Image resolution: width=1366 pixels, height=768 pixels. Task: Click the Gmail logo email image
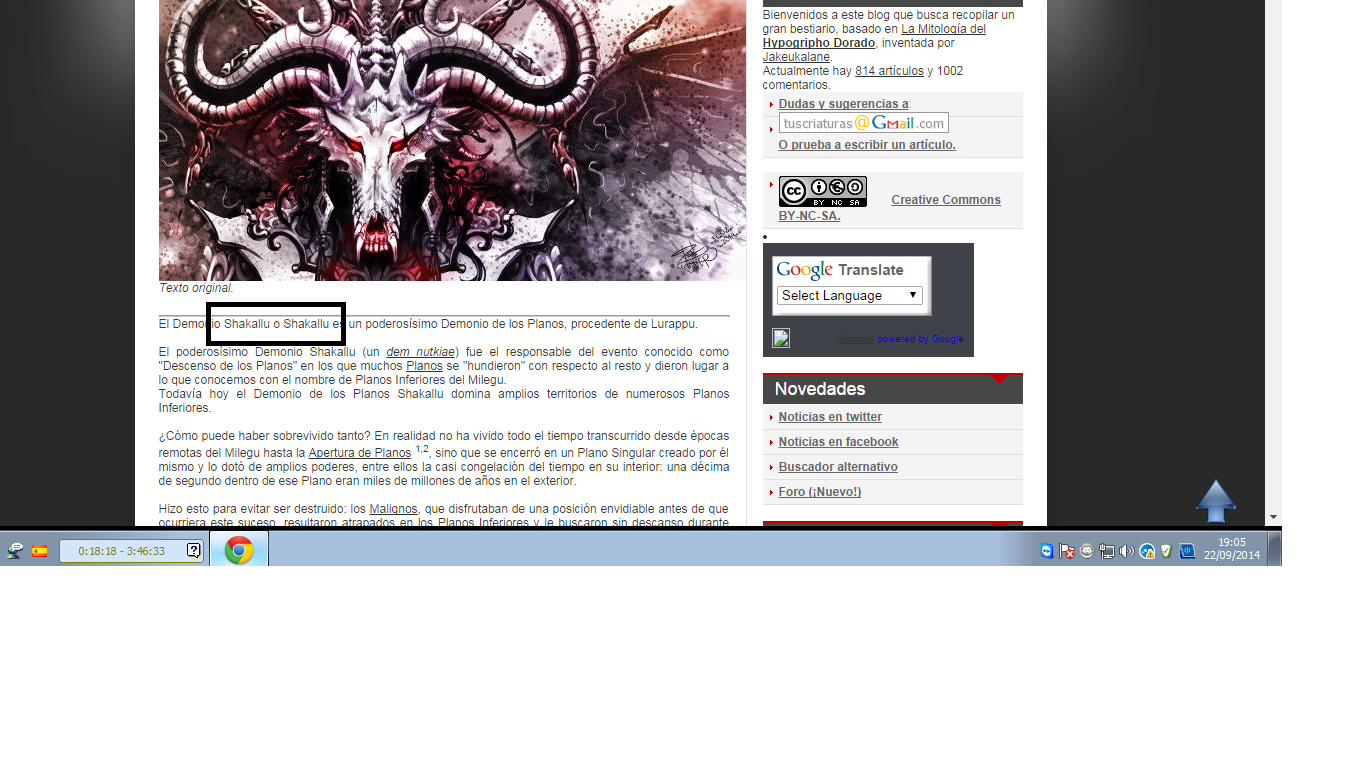[x=864, y=123]
